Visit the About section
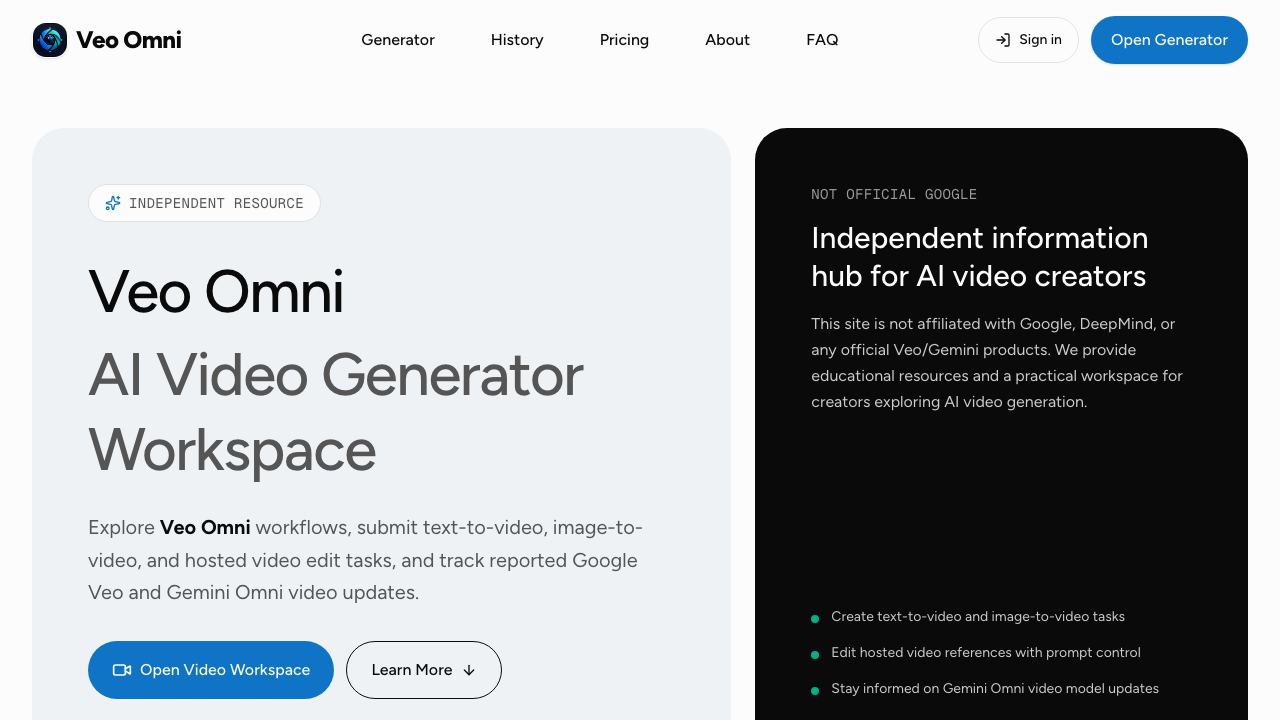This screenshot has width=1280, height=720. [727, 40]
